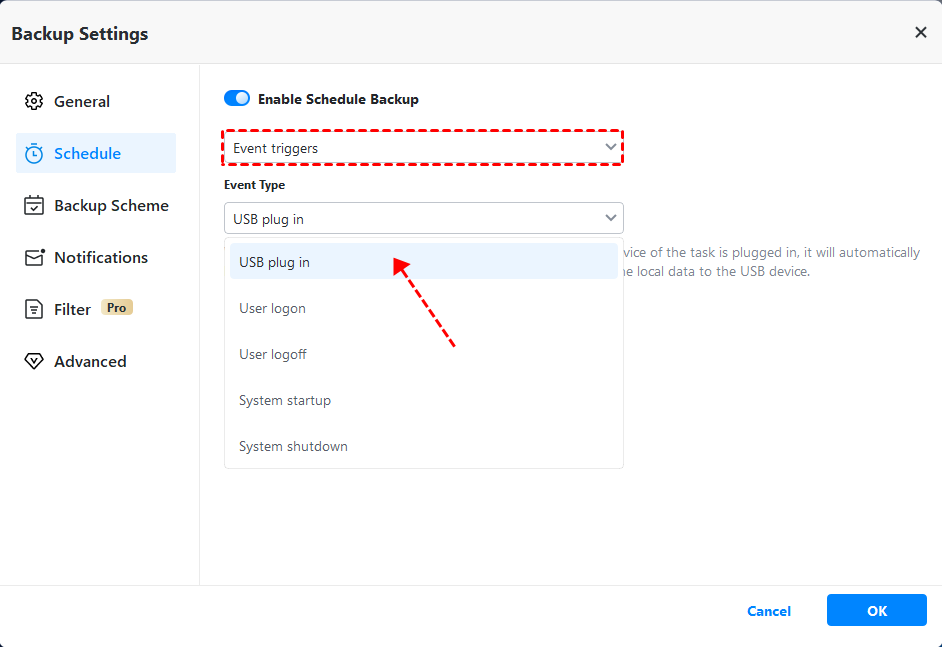Click the Advanced diamond icon
Image resolution: width=942 pixels, height=647 pixels.
click(34, 361)
